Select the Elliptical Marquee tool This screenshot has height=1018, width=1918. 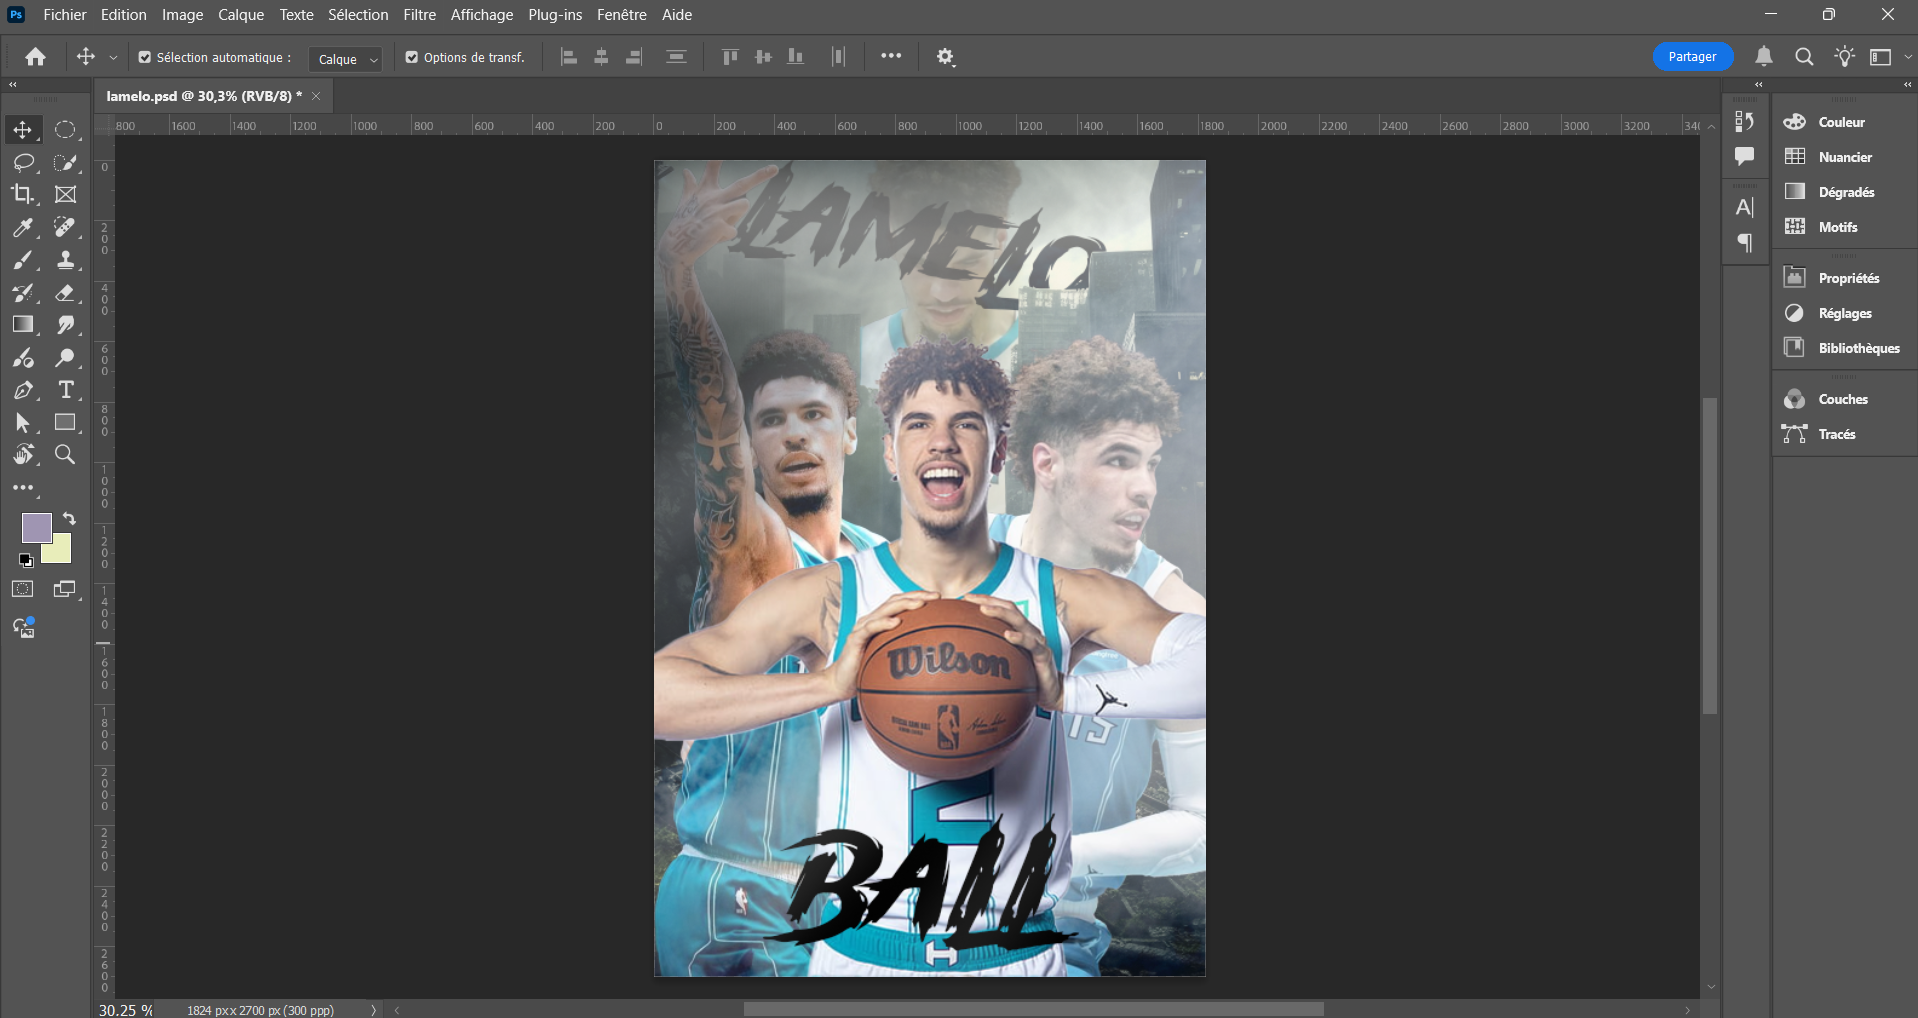pyautogui.click(x=65, y=130)
